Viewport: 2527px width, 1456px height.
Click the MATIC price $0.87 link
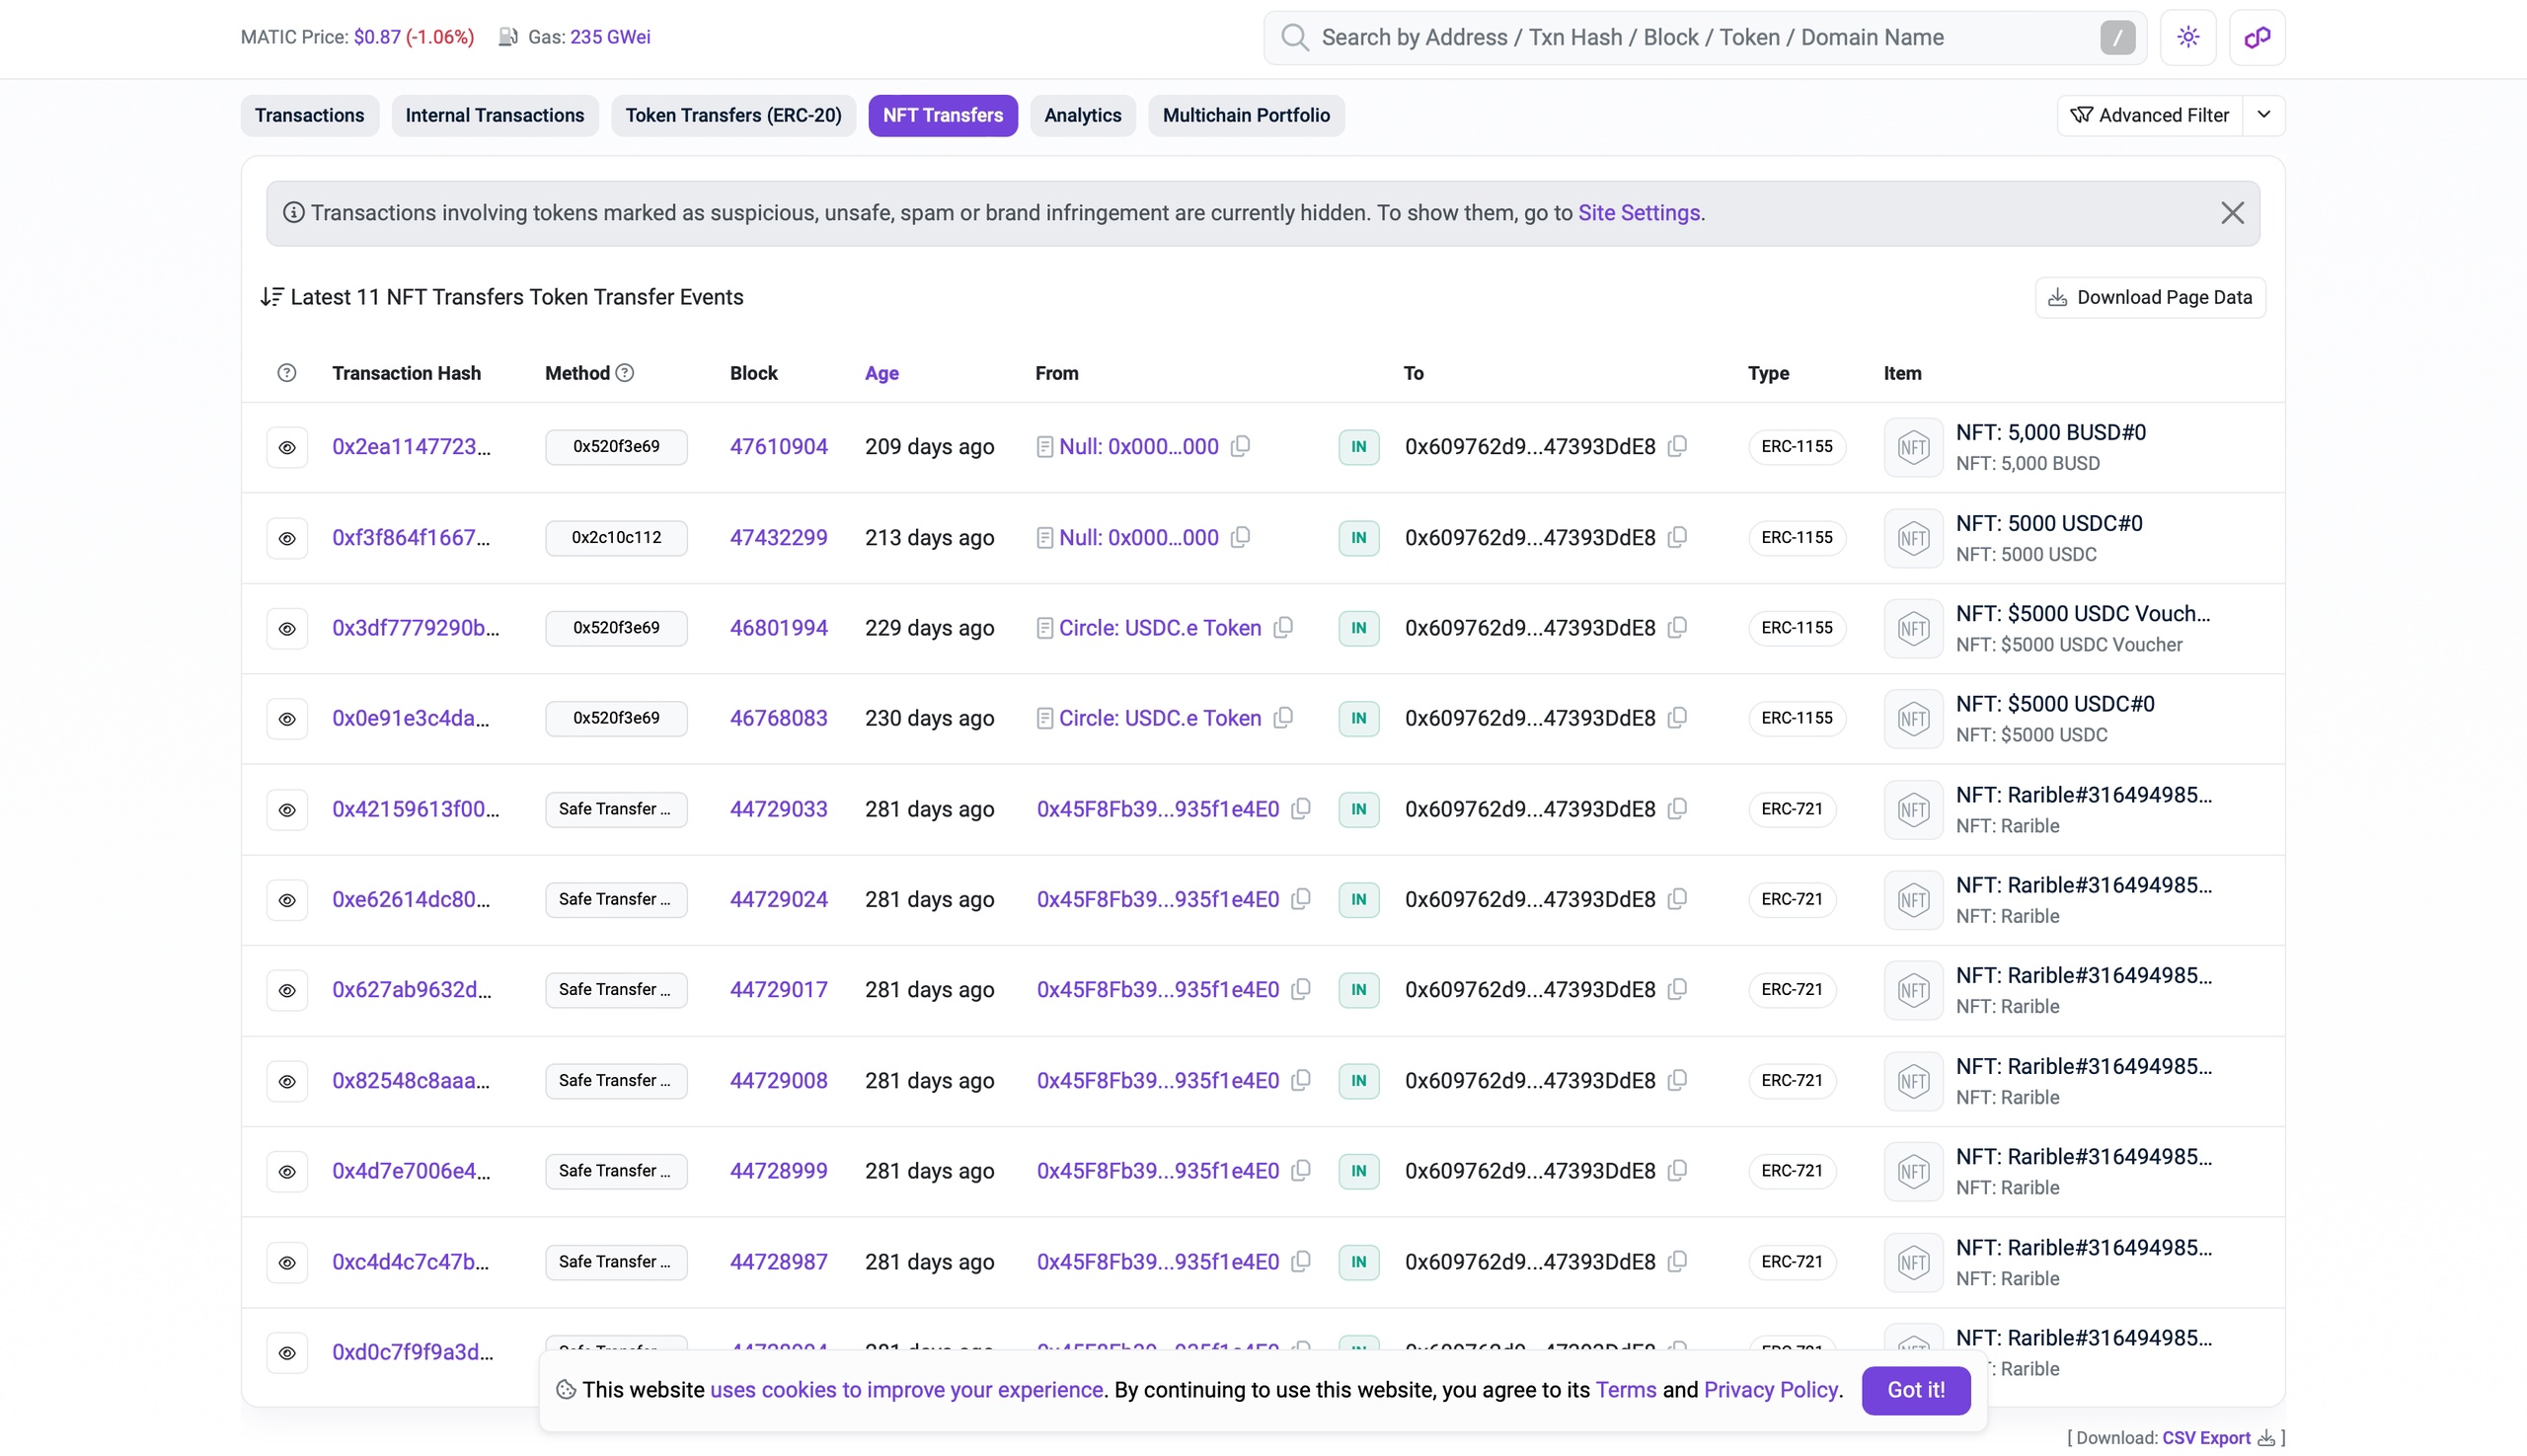pyautogui.click(x=377, y=37)
